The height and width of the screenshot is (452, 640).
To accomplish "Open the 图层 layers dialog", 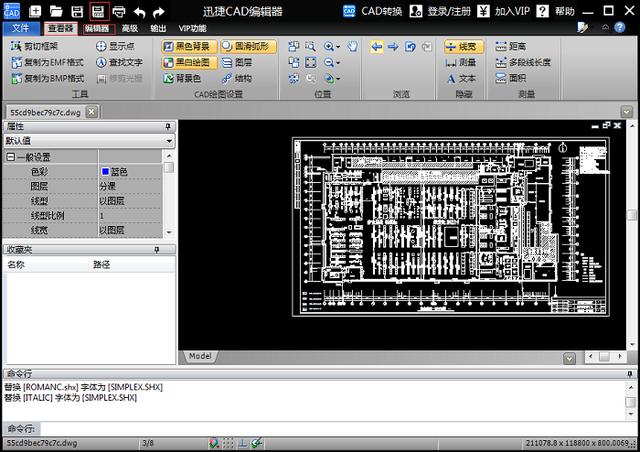I will tap(237, 62).
